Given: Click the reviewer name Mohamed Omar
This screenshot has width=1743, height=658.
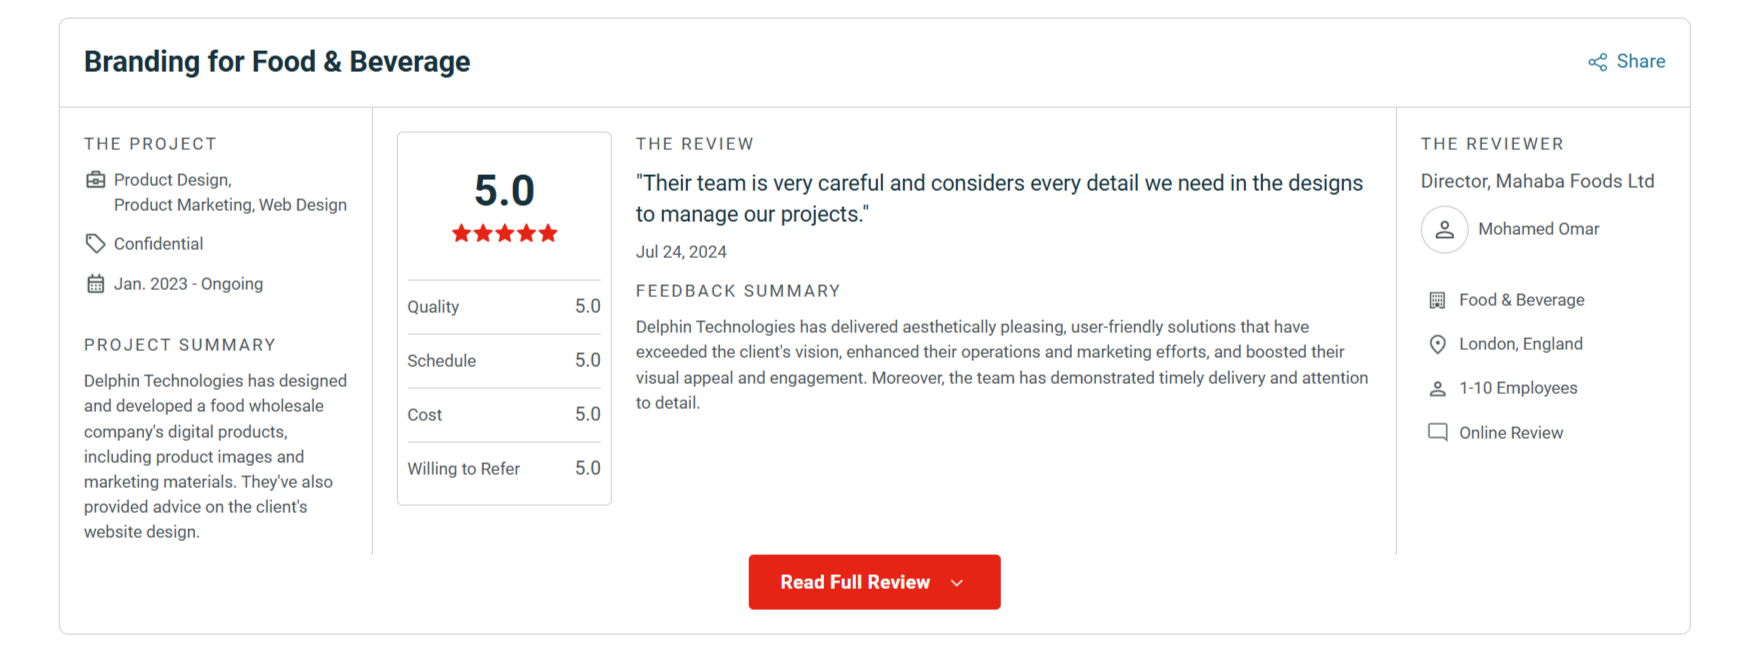Looking at the screenshot, I should pos(1538,229).
